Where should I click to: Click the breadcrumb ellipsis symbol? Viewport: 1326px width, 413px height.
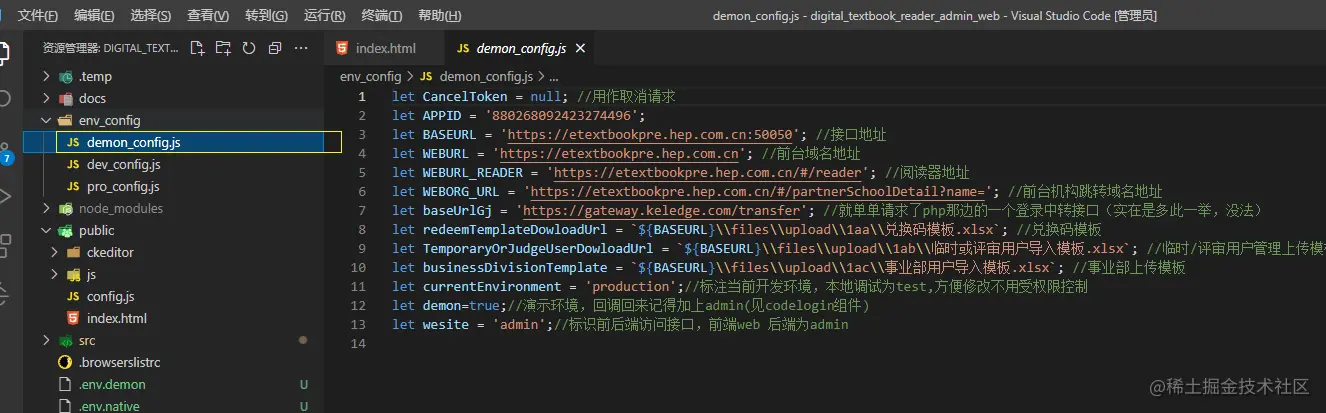(x=554, y=76)
